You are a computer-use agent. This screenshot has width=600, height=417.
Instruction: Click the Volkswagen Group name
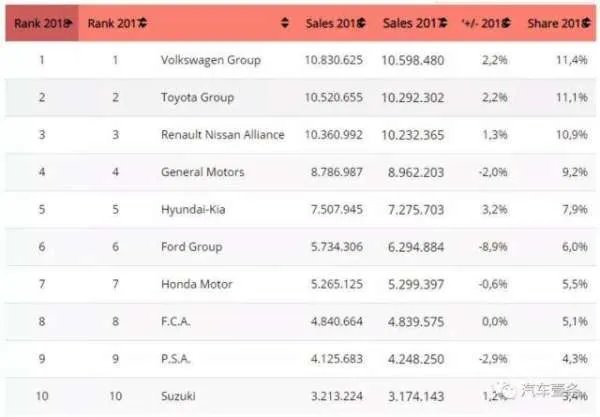(210, 60)
